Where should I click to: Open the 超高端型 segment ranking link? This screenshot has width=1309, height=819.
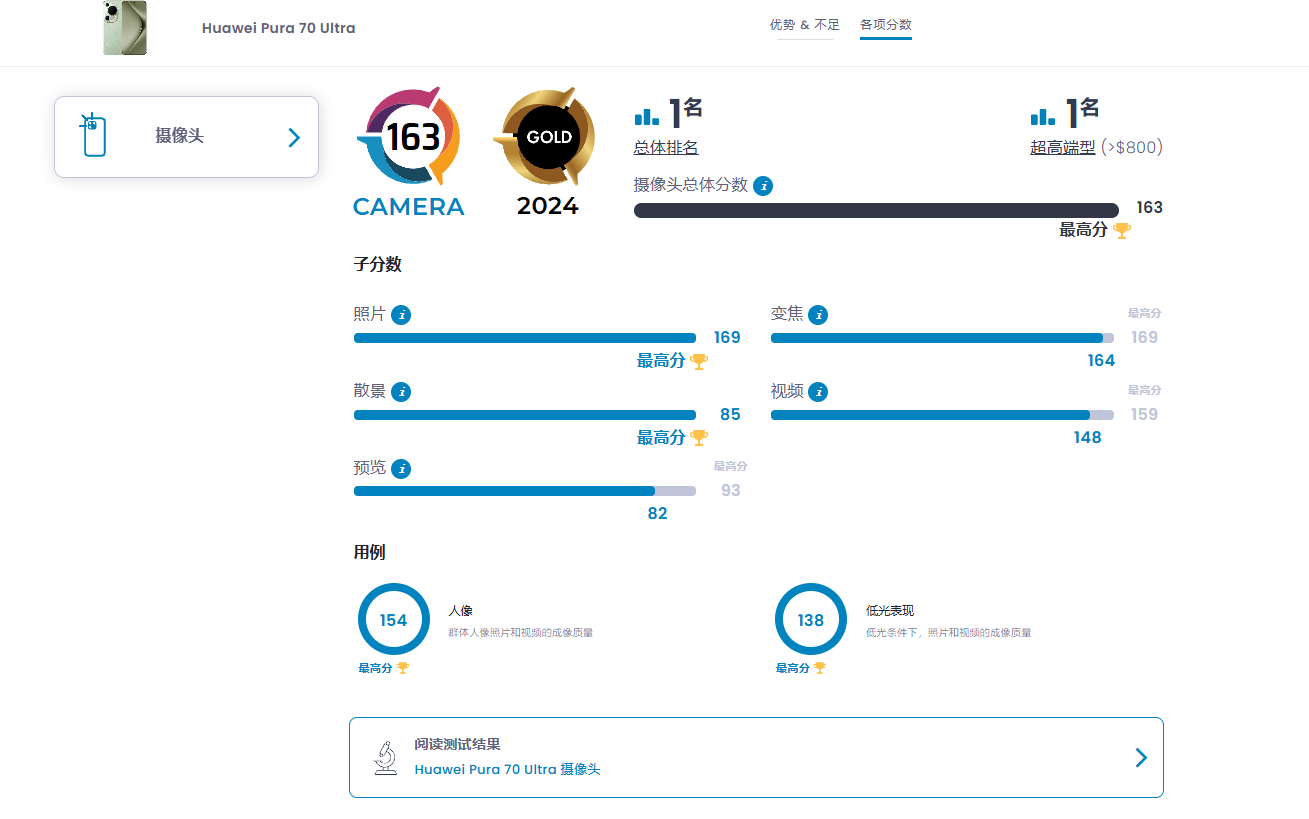pos(1063,148)
